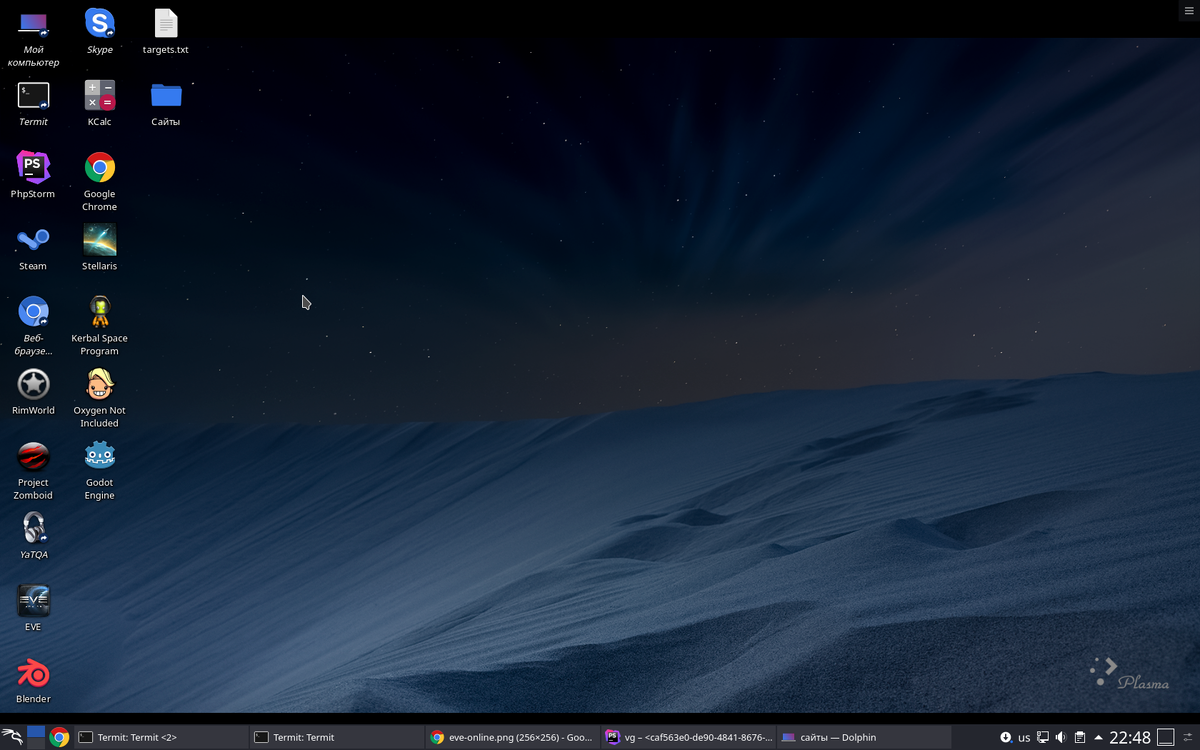Image resolution: width=1200 pixels, height=750 pixels.
Task: Switch to Termit: Termit <2> taskbar window
Action: (161, 737)
